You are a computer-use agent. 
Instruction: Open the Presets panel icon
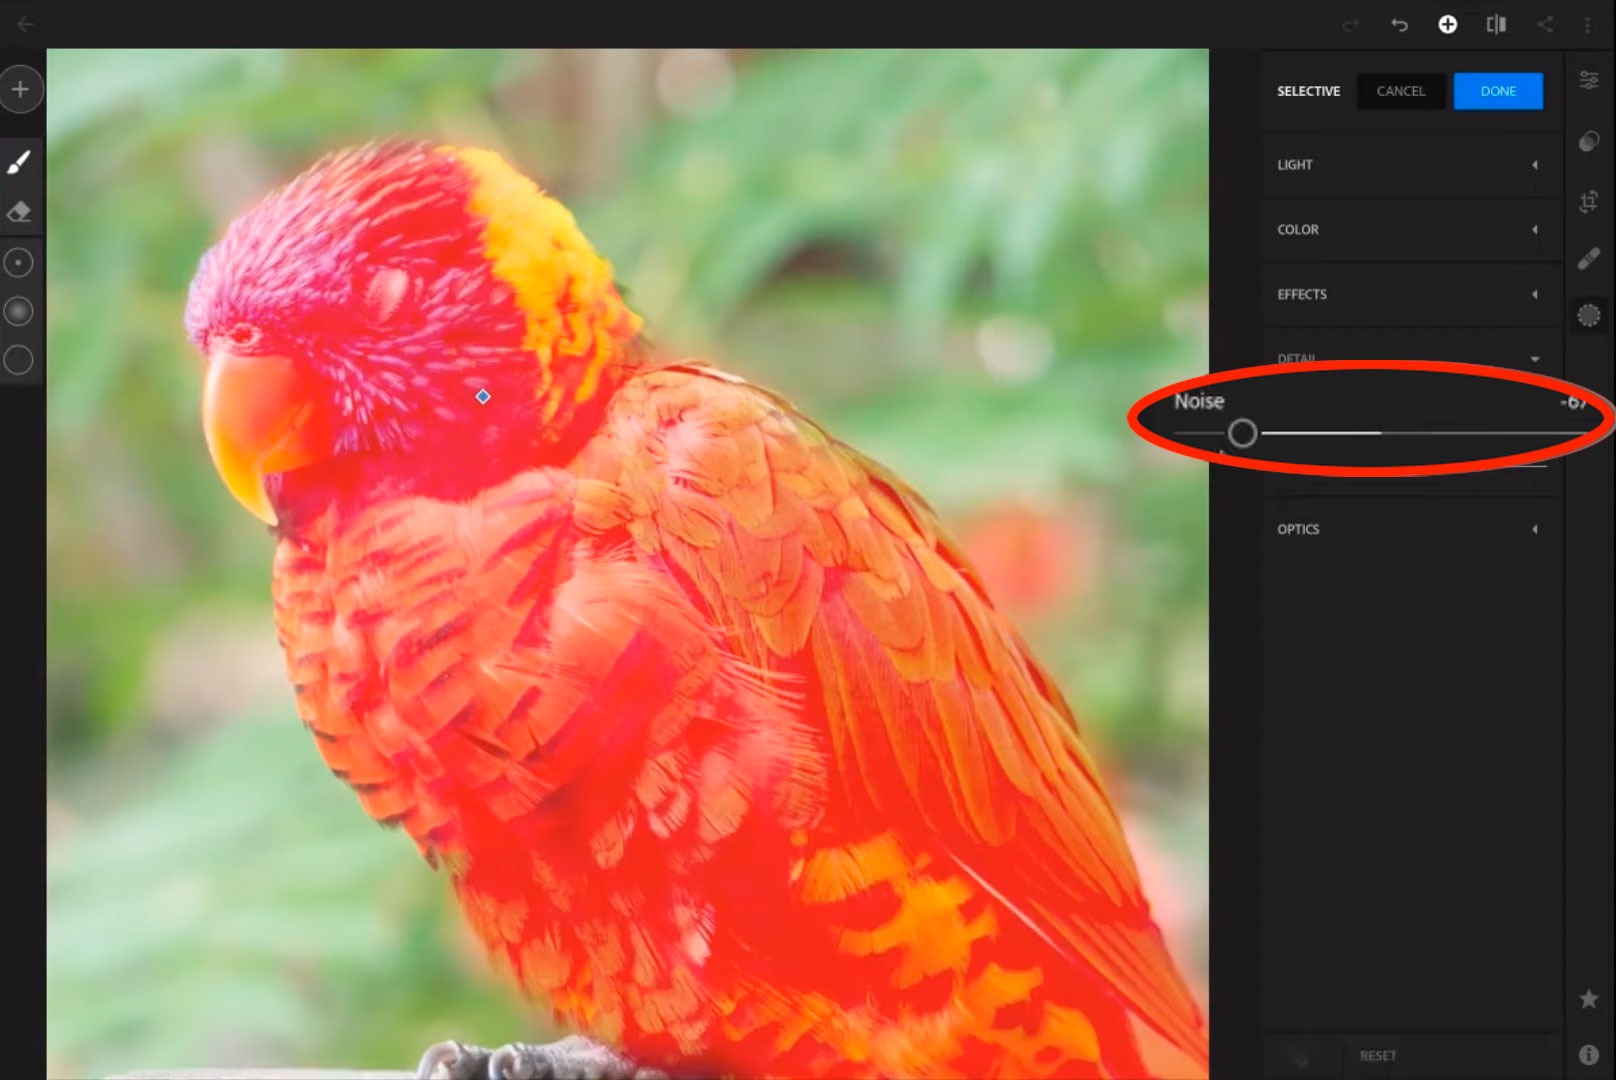1588,141
